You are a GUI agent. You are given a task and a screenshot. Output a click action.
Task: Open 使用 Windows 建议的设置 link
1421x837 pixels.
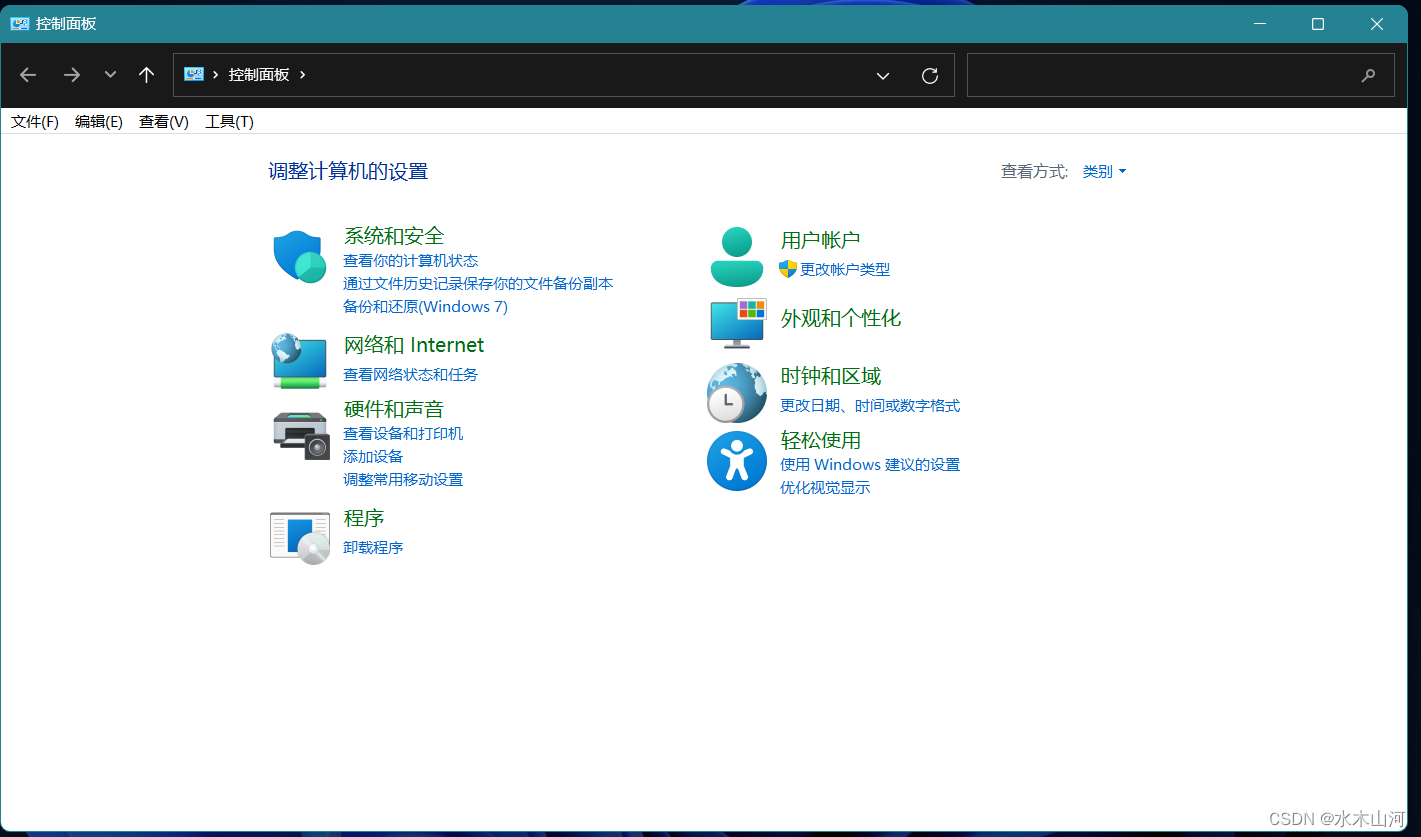[870, 464]
